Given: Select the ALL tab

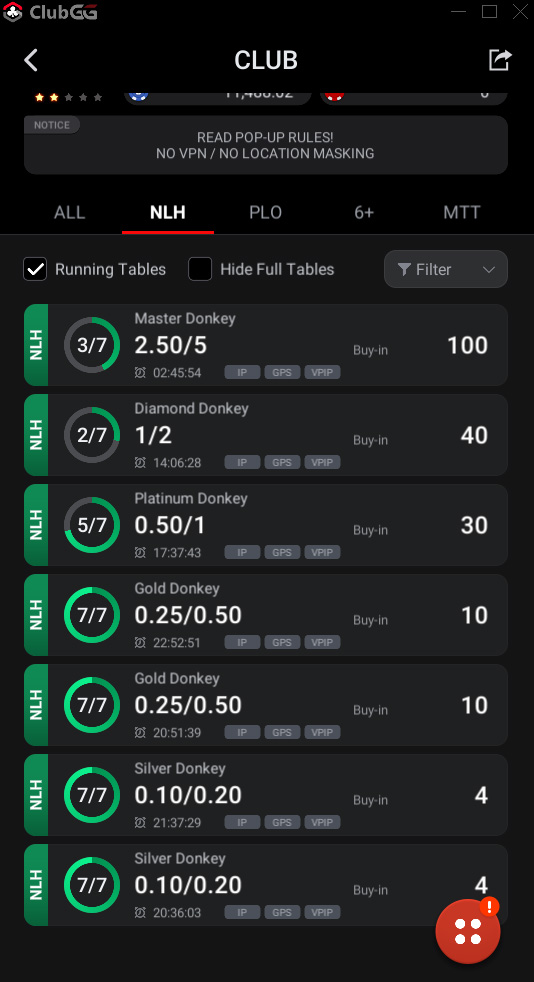Looking at the screenshot, I should point(69,212).
